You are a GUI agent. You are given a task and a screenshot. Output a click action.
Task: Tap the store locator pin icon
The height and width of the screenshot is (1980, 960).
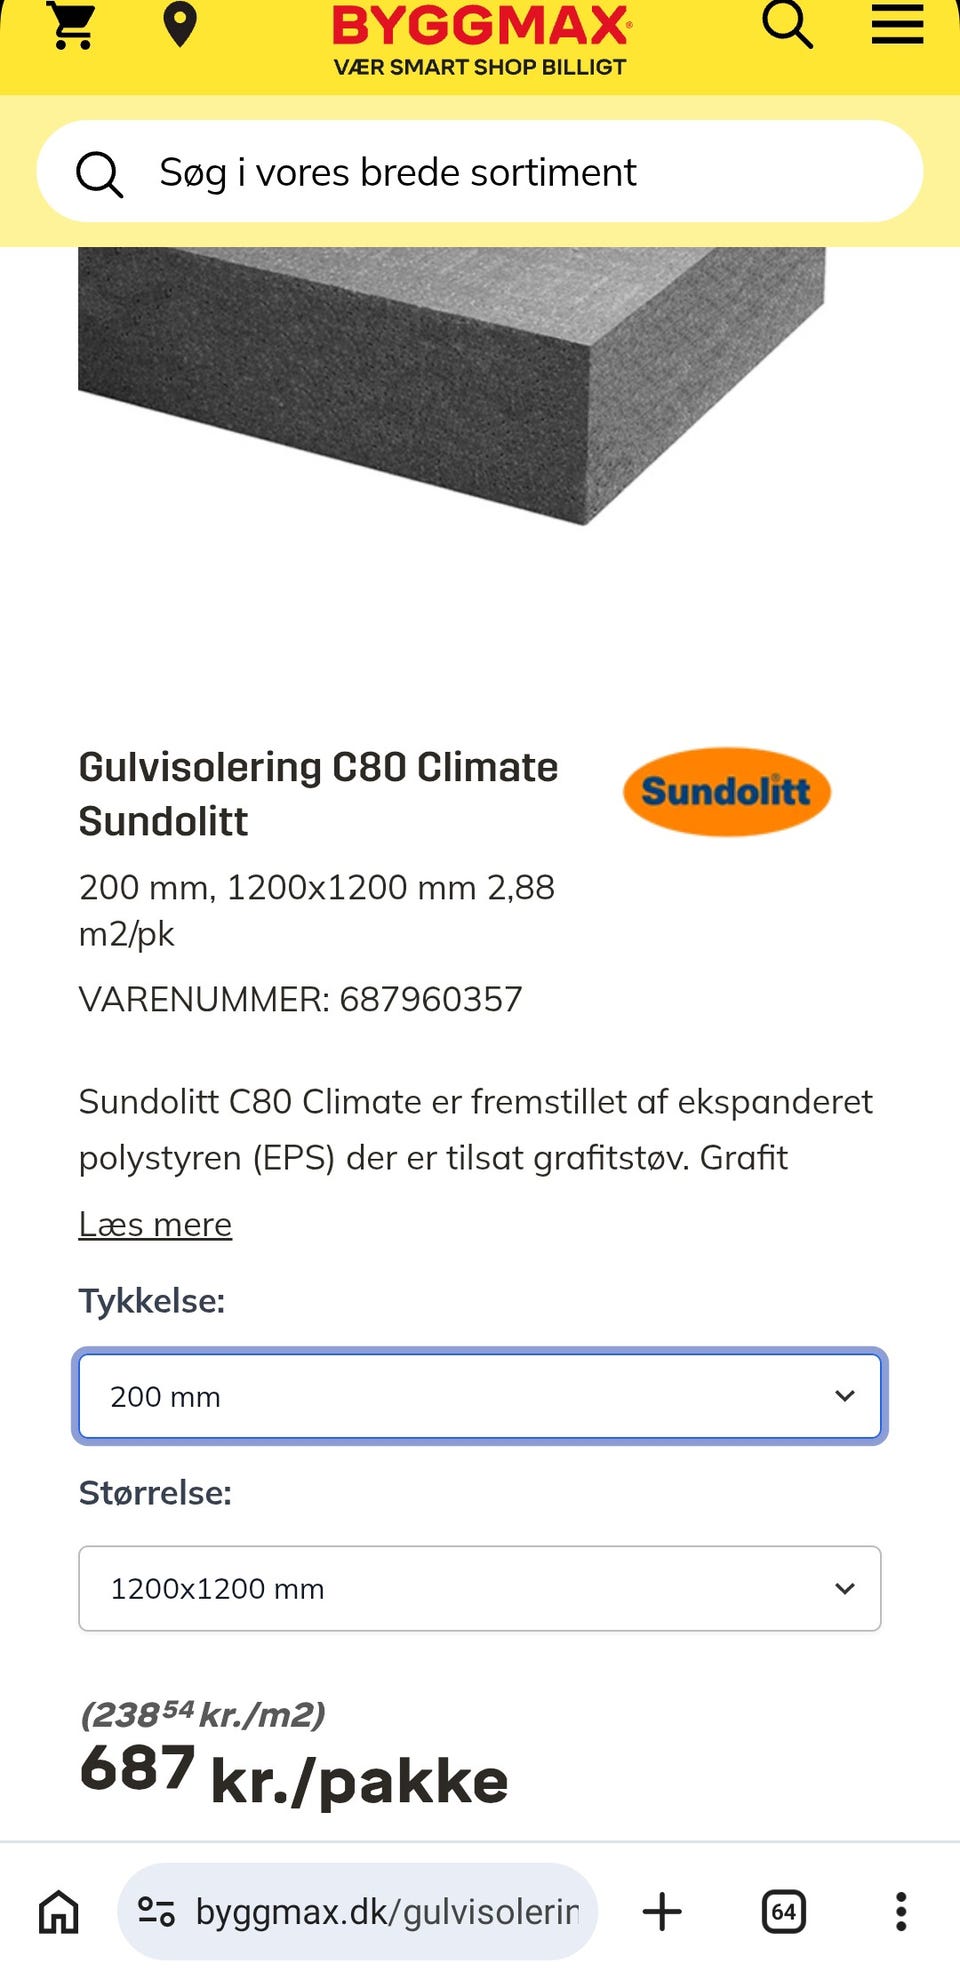(x=180, y=25)
